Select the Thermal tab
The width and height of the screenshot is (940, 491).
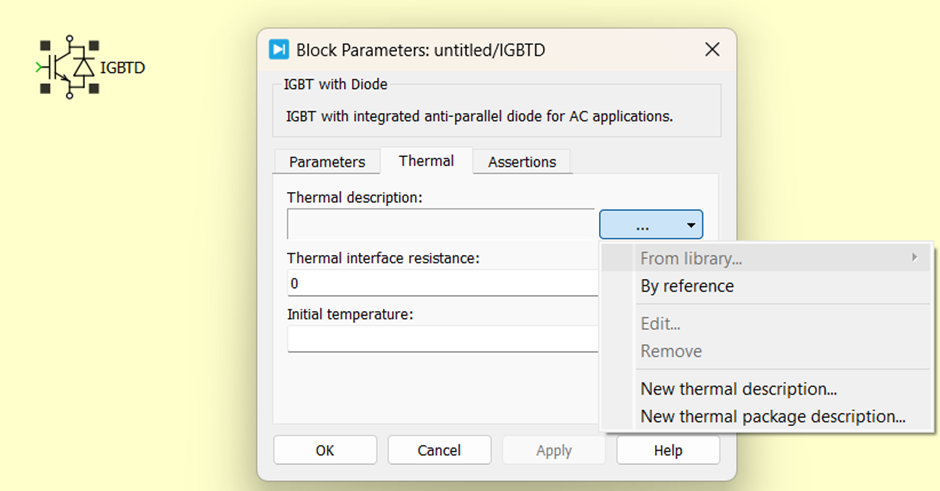click(x=426, y=161)
